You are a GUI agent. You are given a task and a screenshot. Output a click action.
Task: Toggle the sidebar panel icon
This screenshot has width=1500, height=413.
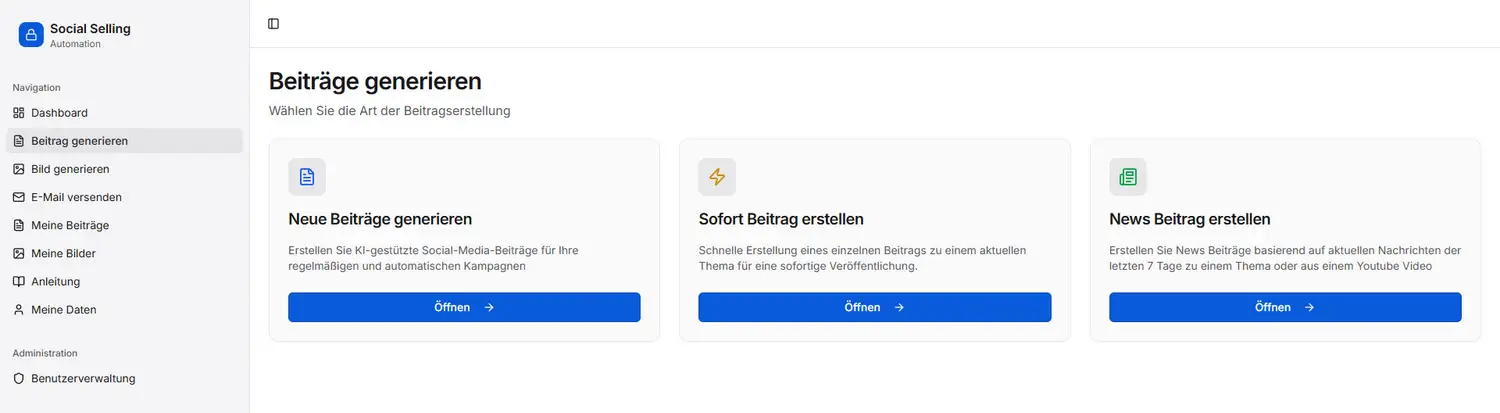(274, 24)
